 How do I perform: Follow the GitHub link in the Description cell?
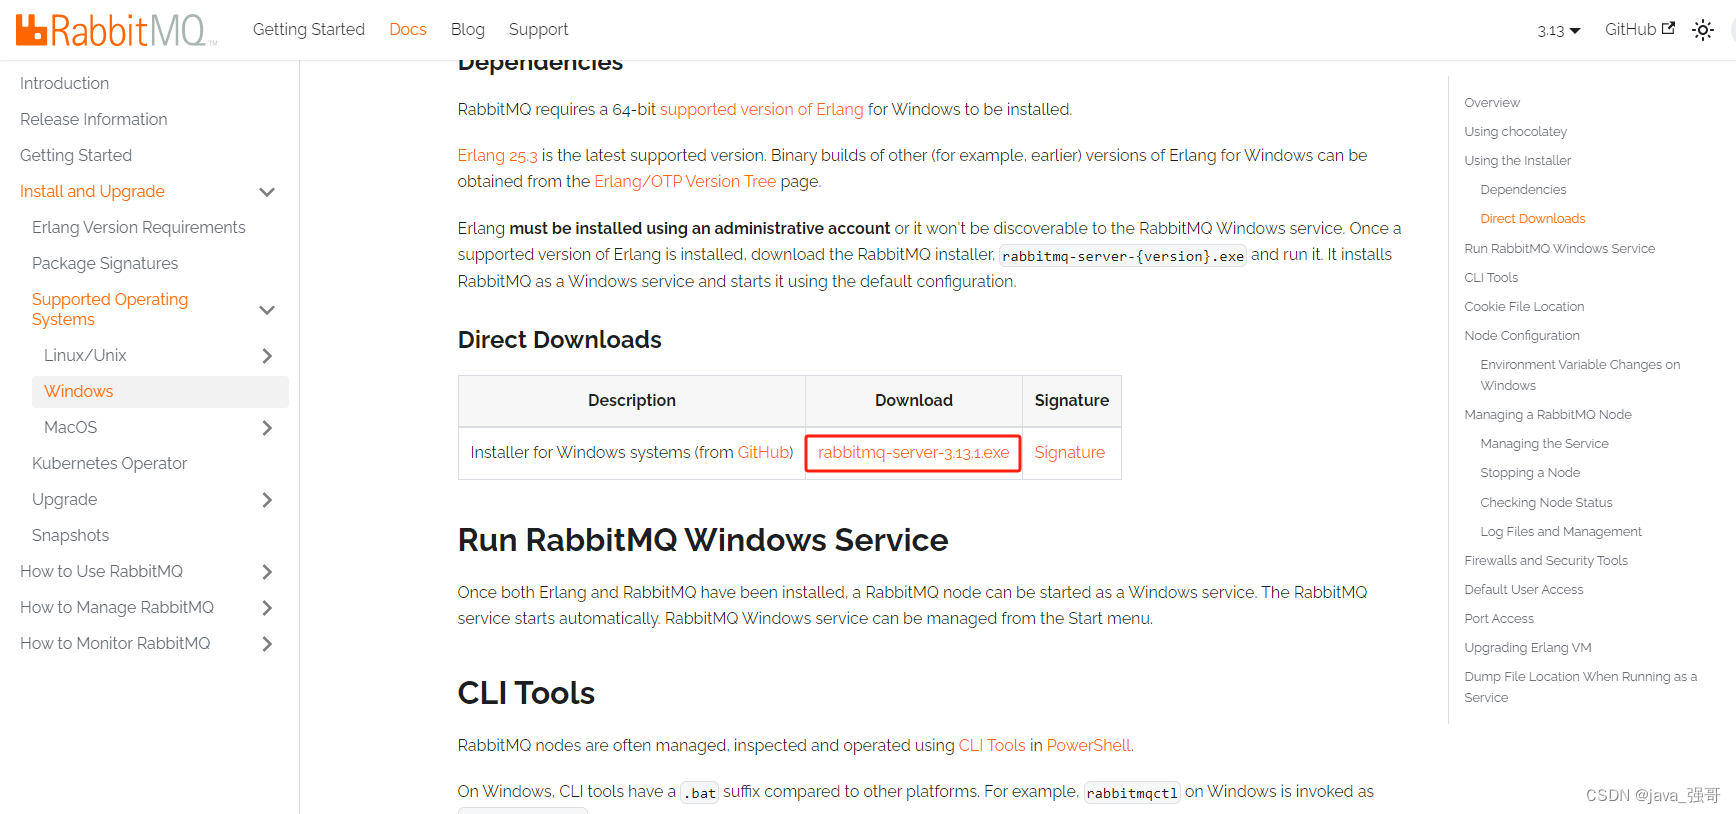(x=763, y=452)
